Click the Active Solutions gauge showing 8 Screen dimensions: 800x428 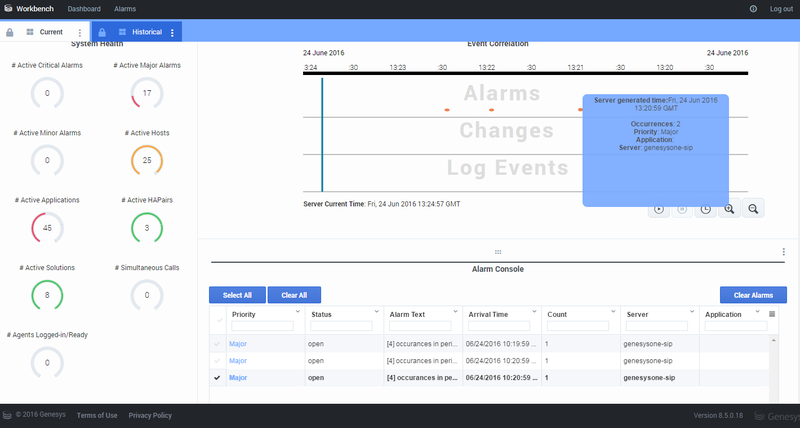click(47, 295)
